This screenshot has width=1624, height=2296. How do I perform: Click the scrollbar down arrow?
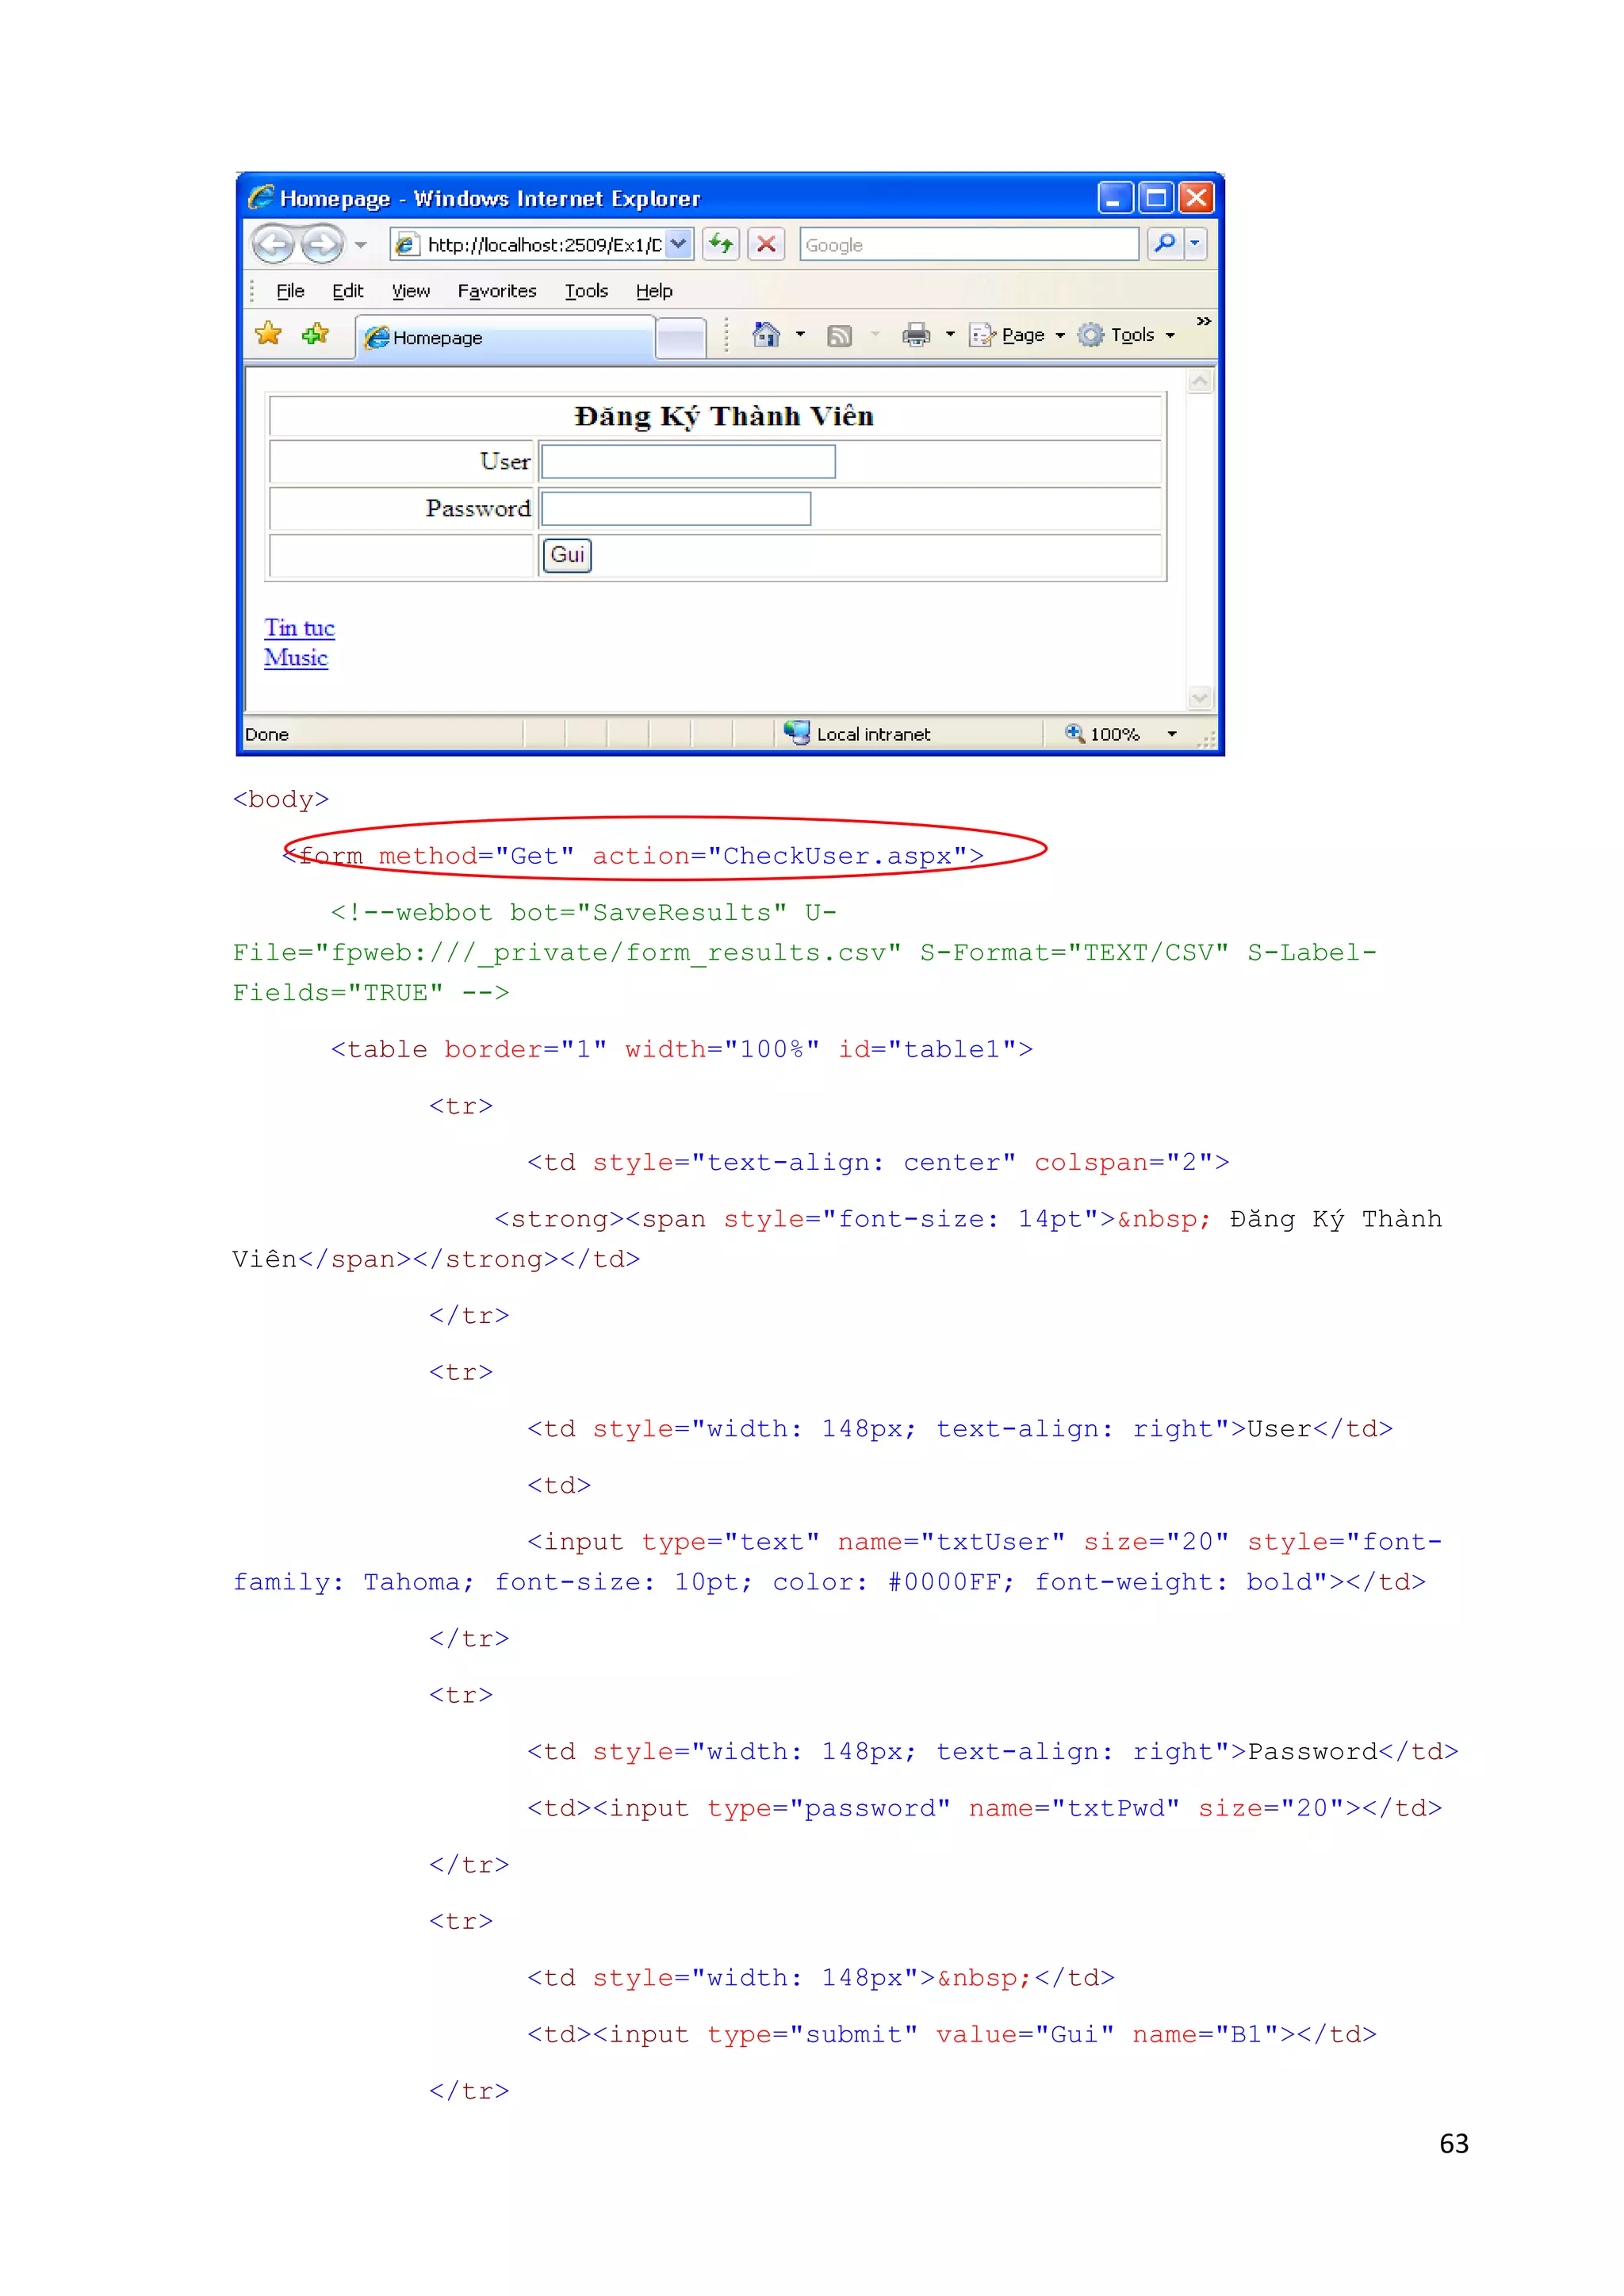click(x=1200, y=697)
